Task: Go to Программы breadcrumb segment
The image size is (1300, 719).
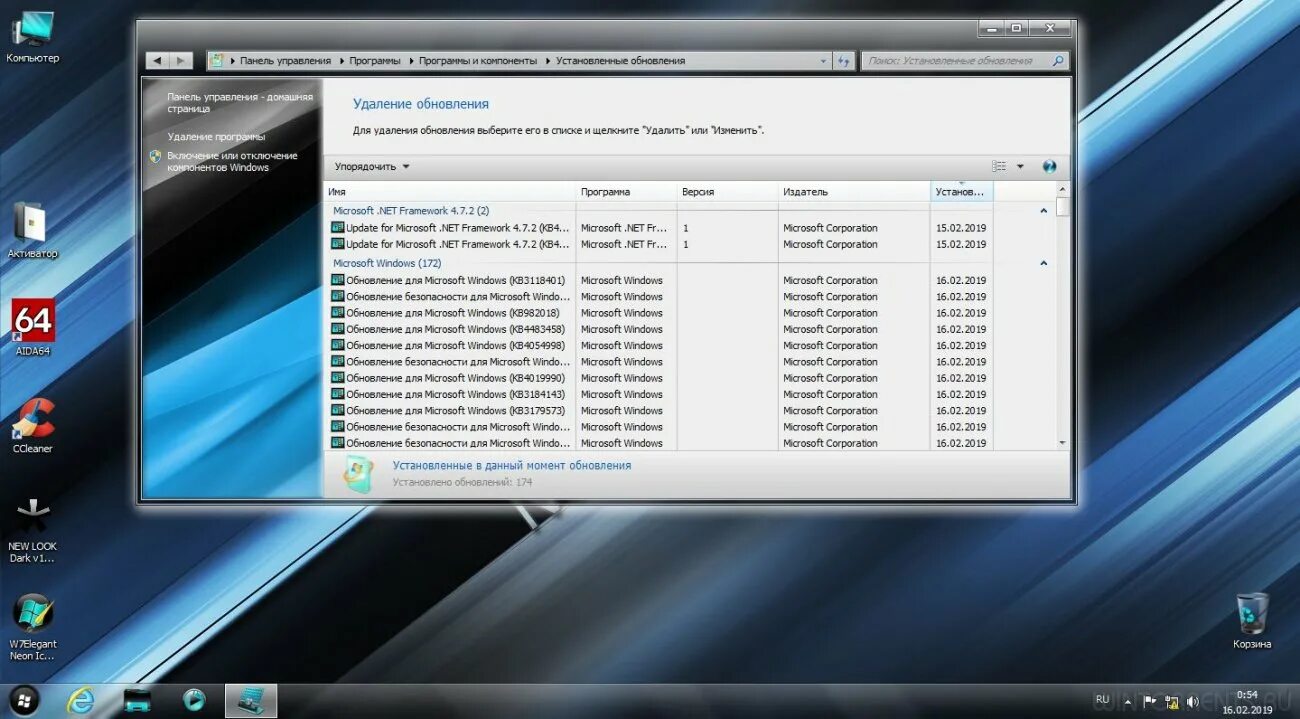Action: click(375, 61)
